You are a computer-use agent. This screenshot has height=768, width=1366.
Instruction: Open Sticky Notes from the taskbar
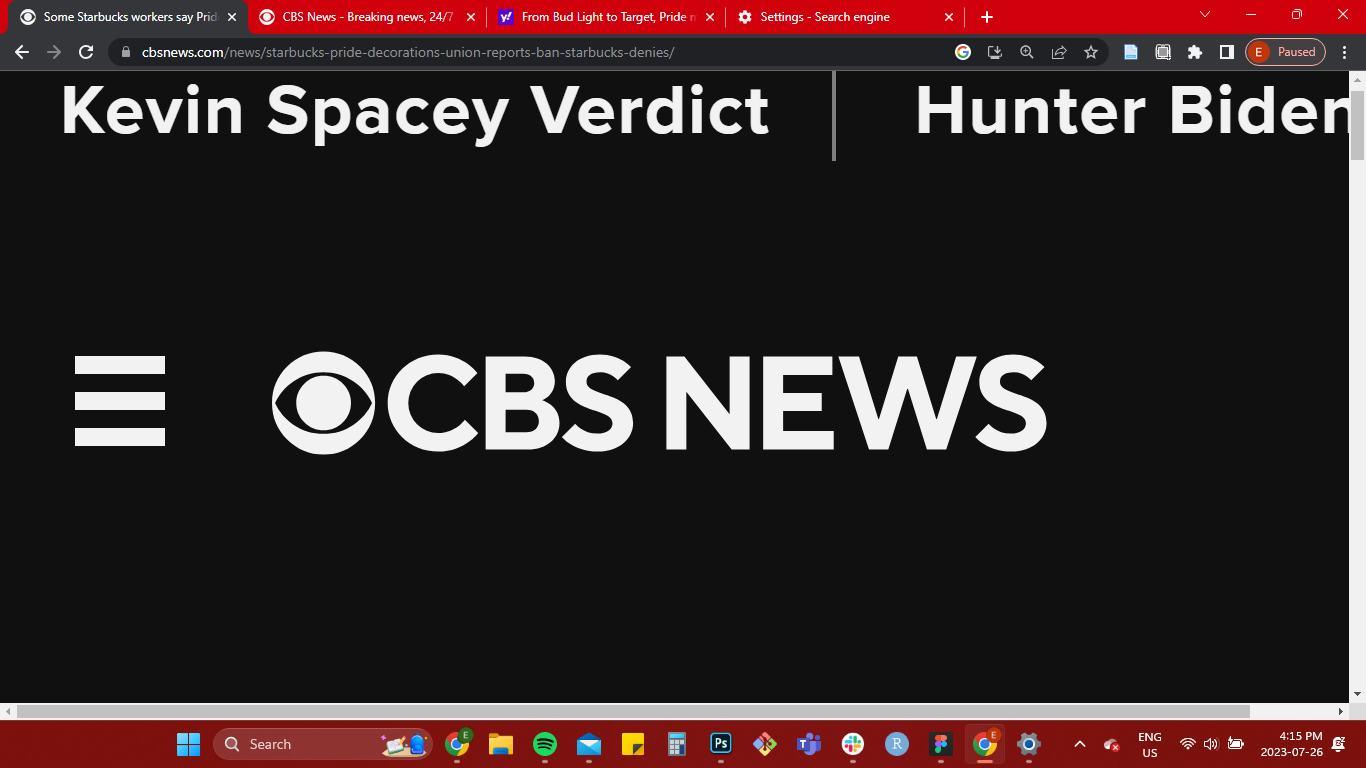tap(633, 744)
